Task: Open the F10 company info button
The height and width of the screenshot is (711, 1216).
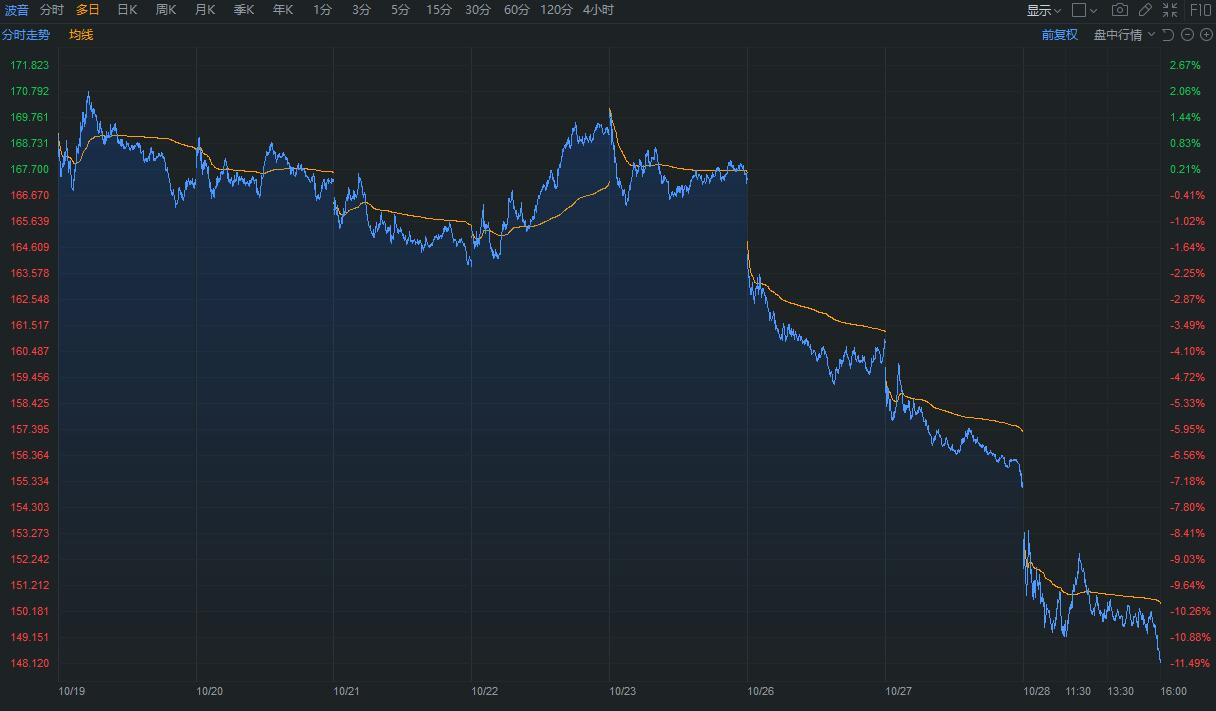Action: tap(1200, 10)
